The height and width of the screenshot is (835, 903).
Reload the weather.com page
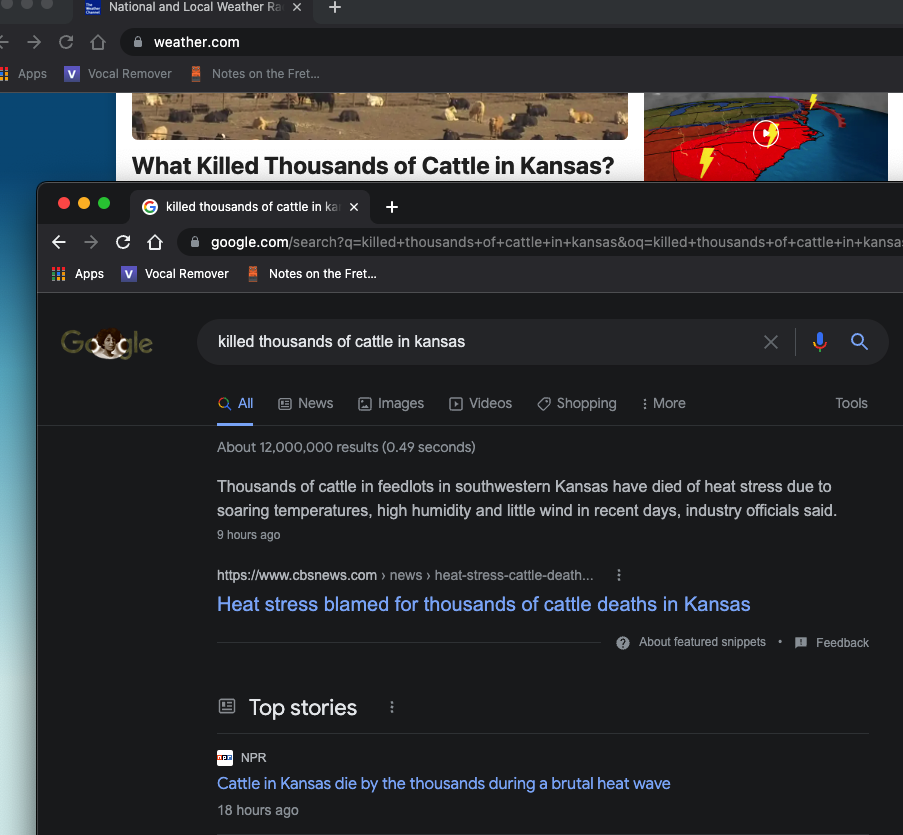(66, 42)
